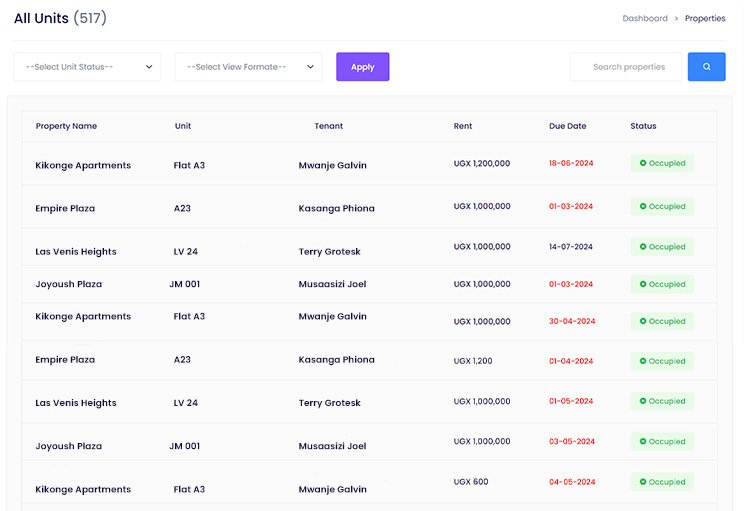Click Occupied badge in the 03-05-2024 row
This screenshot has height=511, width=744.
(x=661, y=441)
